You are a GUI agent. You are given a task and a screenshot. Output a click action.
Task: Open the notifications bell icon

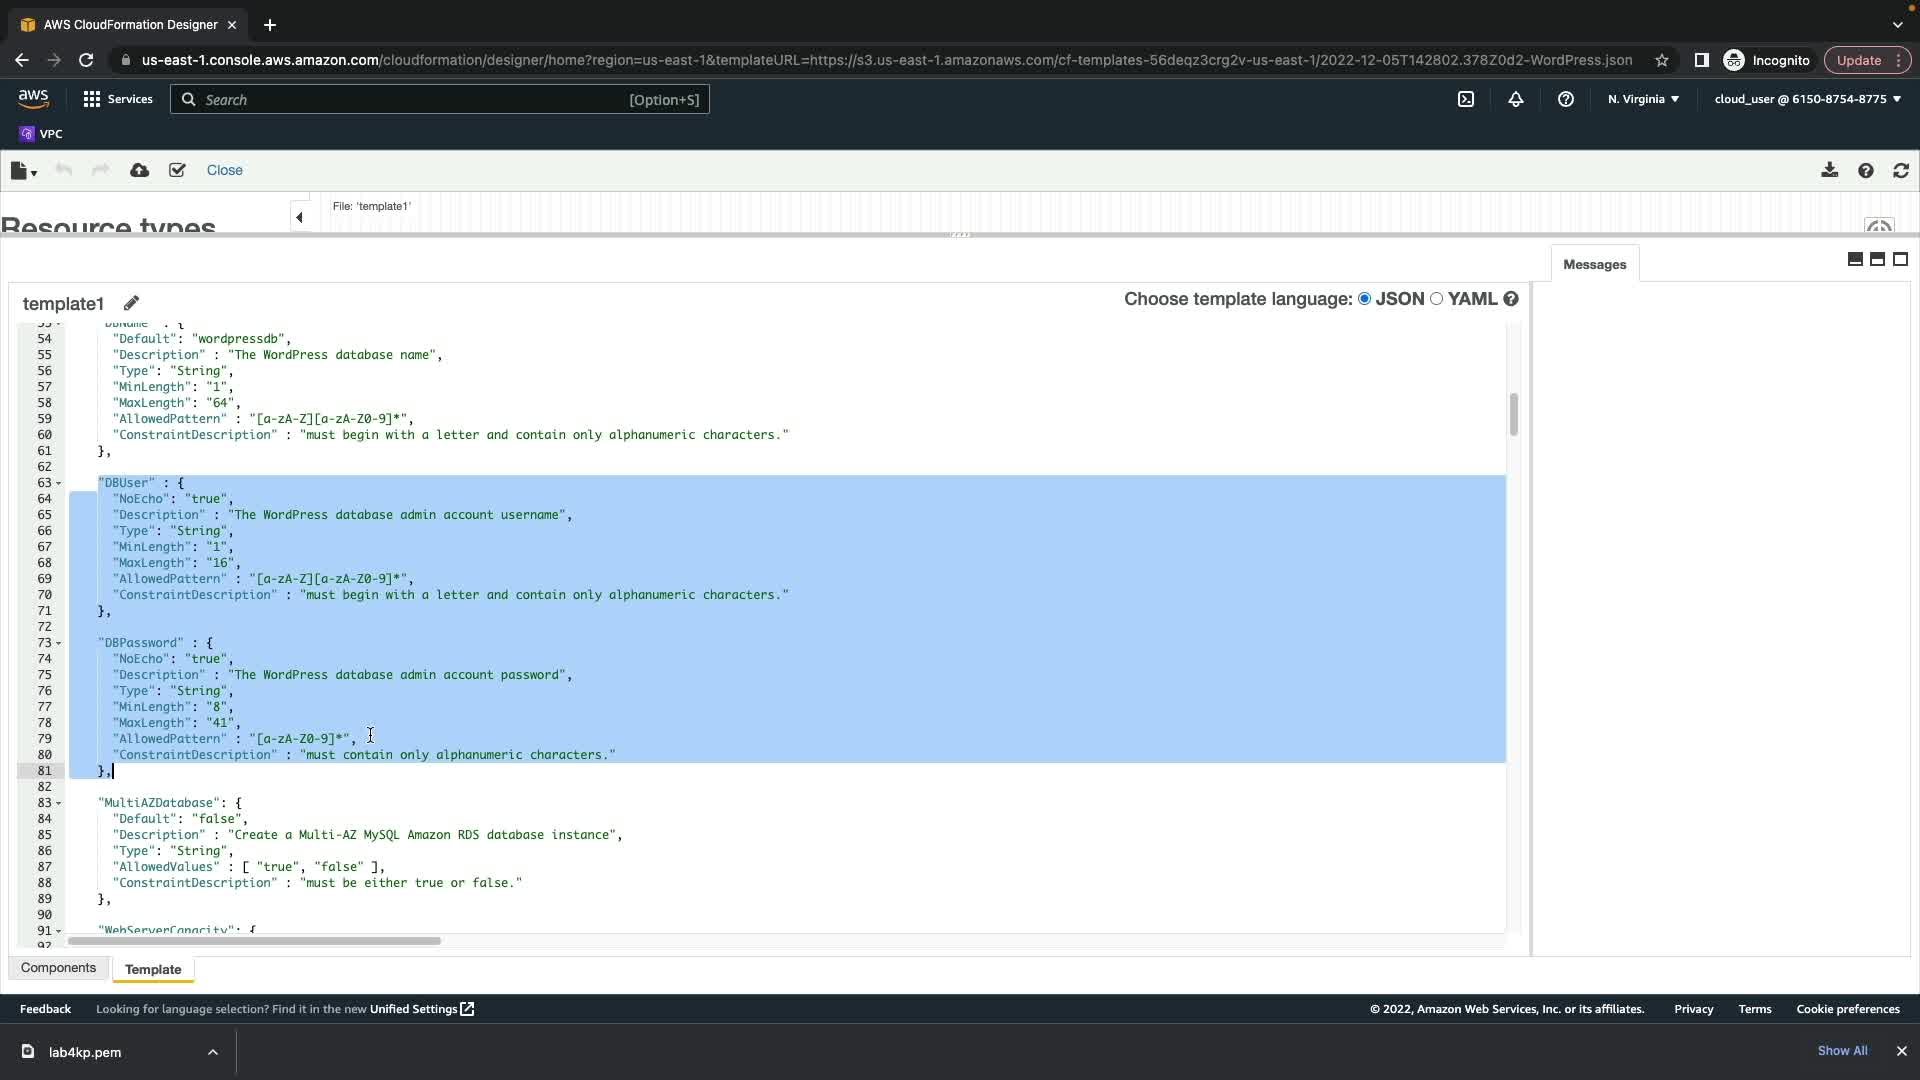(1516, 99)
